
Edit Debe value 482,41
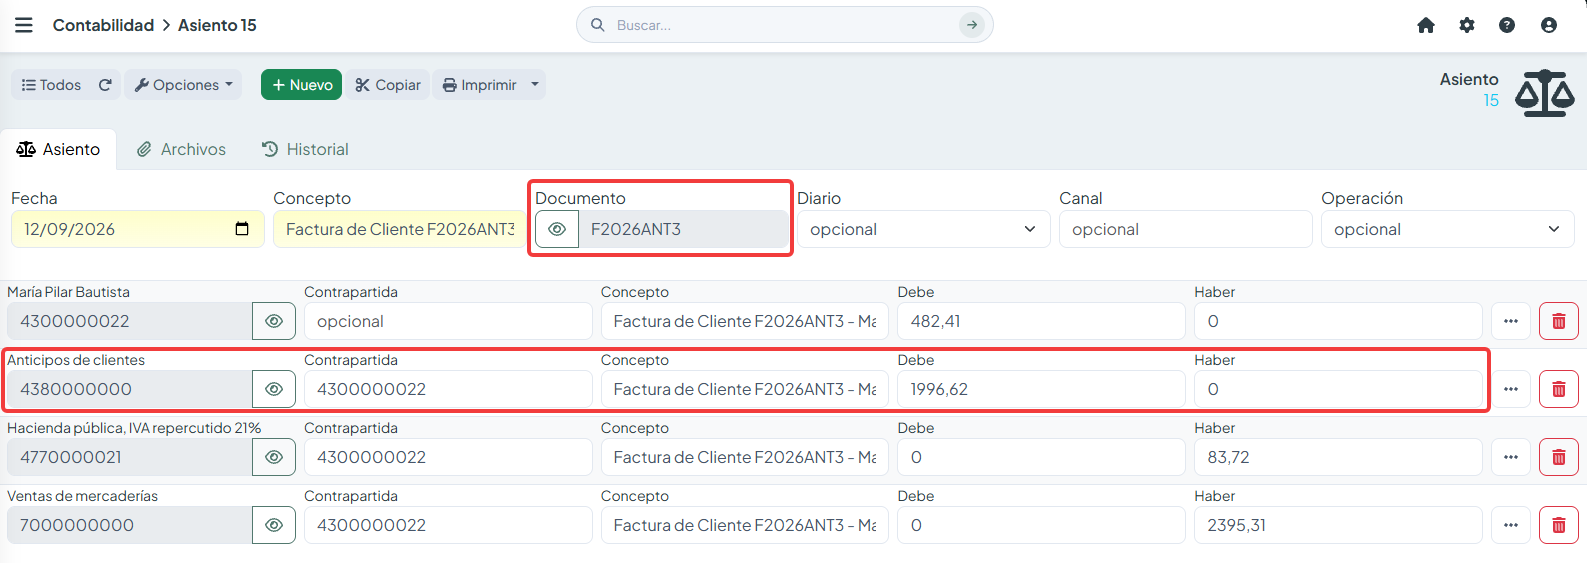click(1041, 321)
